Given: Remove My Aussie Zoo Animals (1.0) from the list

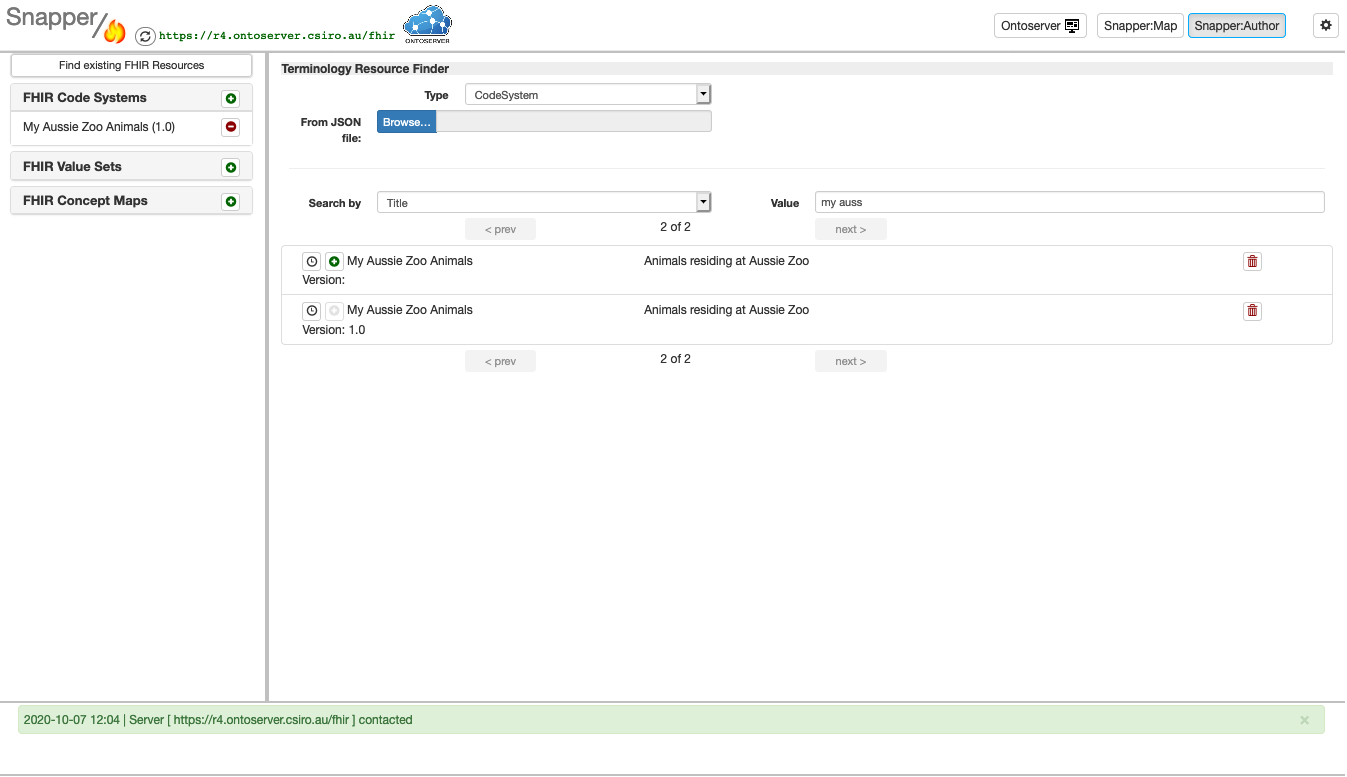Looking at the screenshot, I should 231,127.
